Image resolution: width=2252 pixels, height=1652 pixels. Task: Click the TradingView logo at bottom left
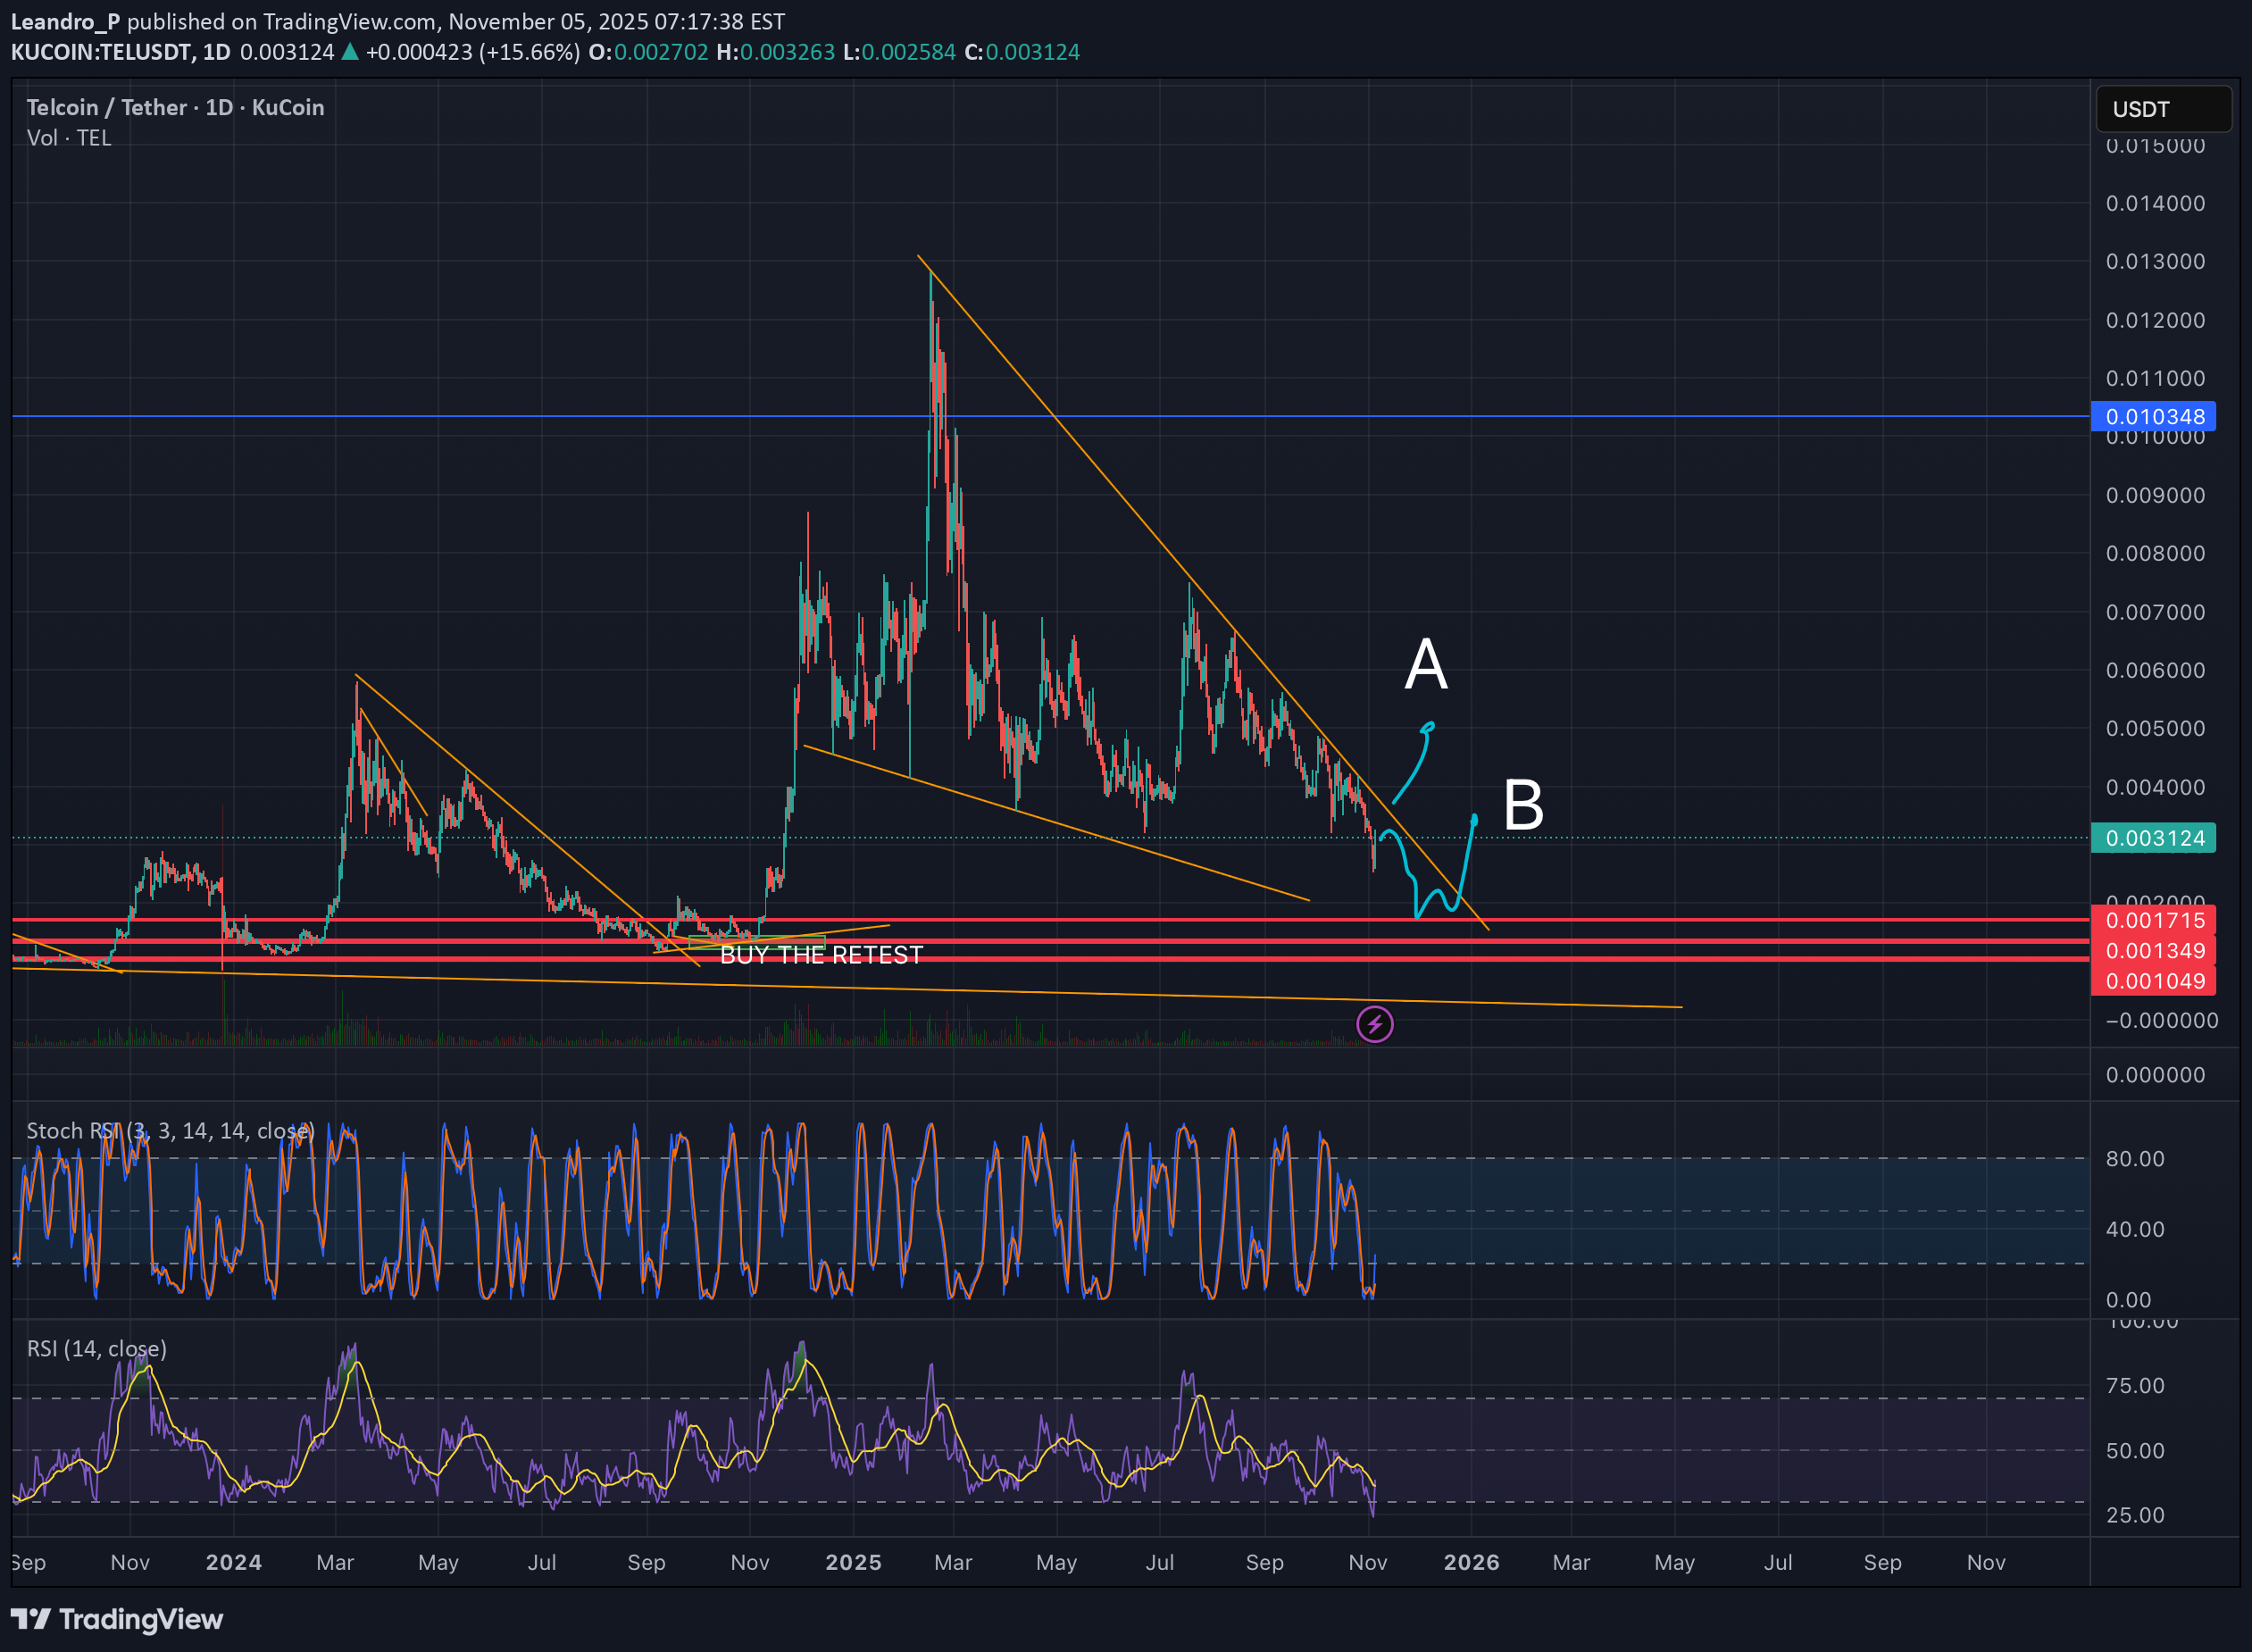point(117,1619)
